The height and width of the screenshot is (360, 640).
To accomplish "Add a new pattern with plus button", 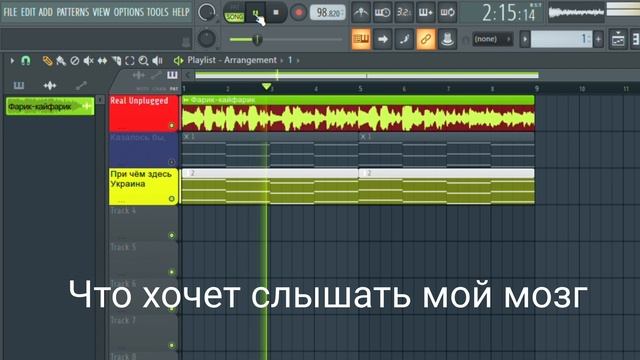I will click(x=598, y=39).
